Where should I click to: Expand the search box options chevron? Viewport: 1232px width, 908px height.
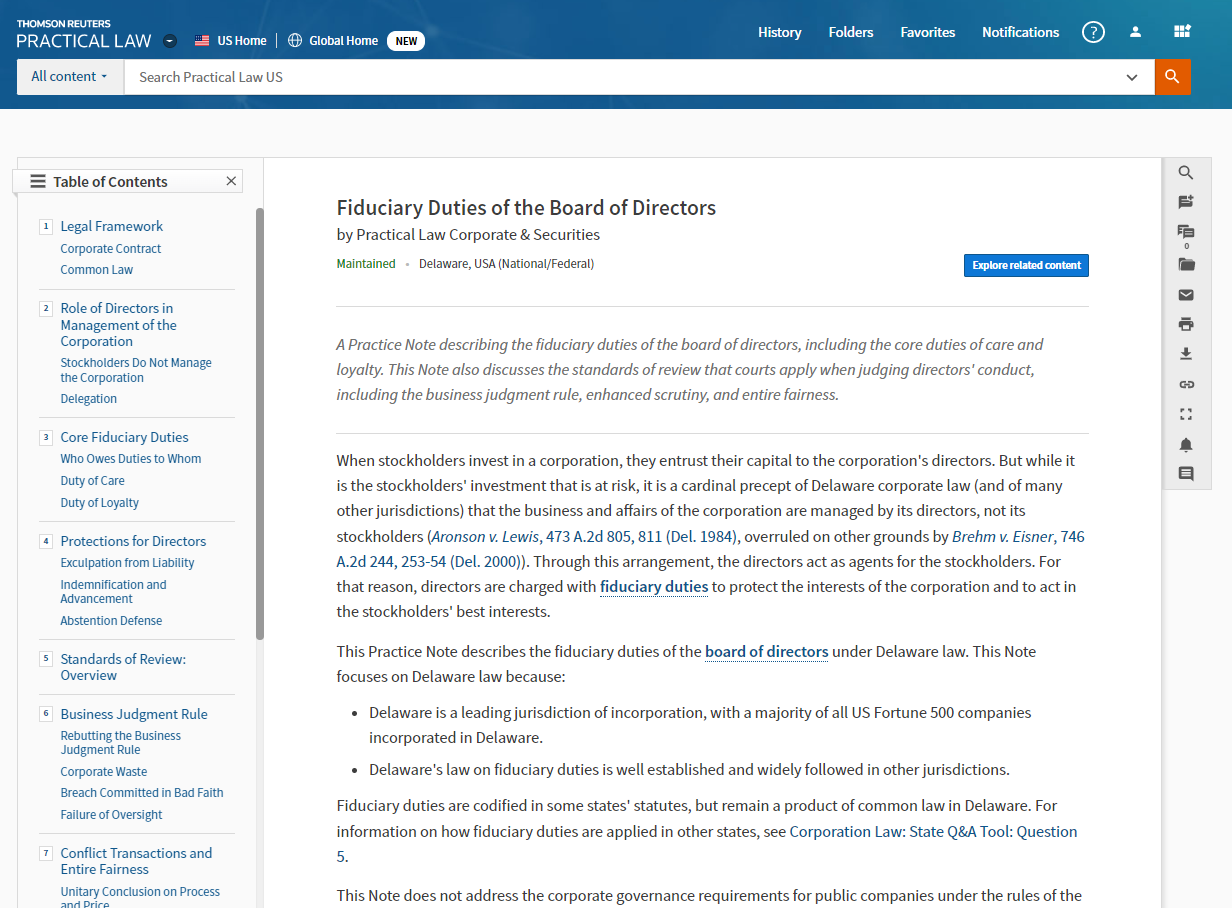(1132, 77)
